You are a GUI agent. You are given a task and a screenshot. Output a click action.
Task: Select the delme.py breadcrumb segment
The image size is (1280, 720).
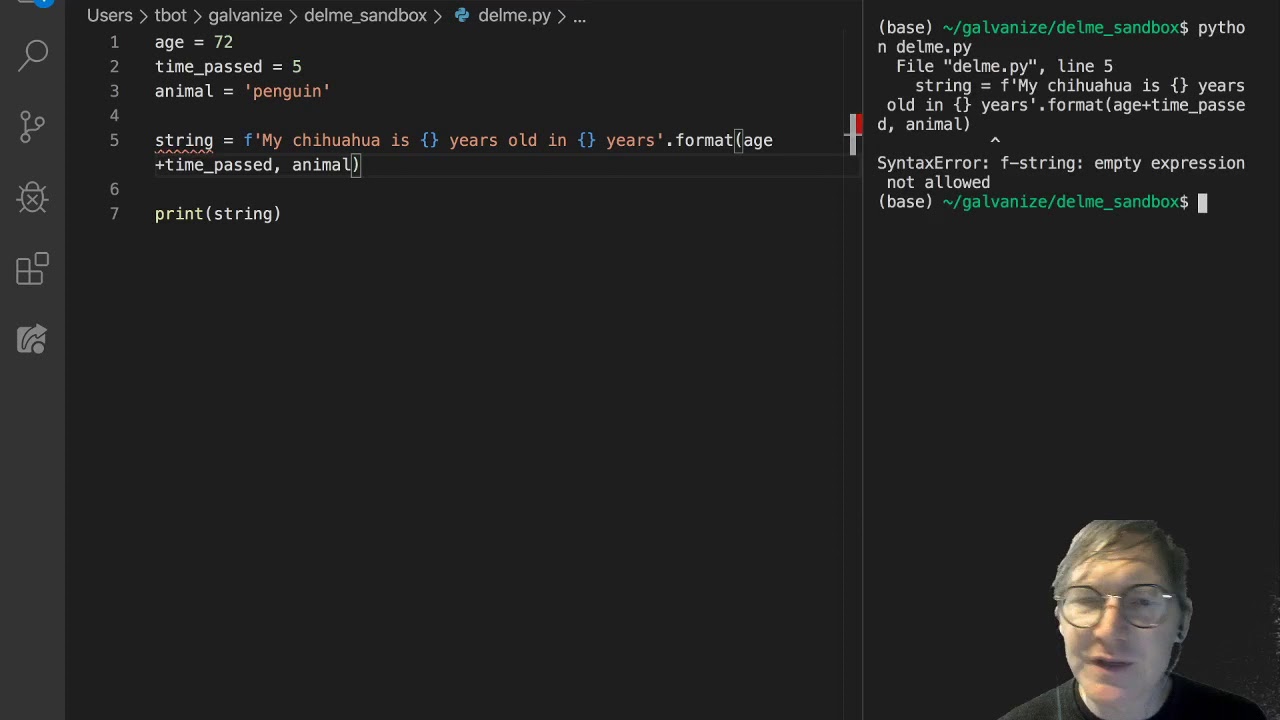514,16
